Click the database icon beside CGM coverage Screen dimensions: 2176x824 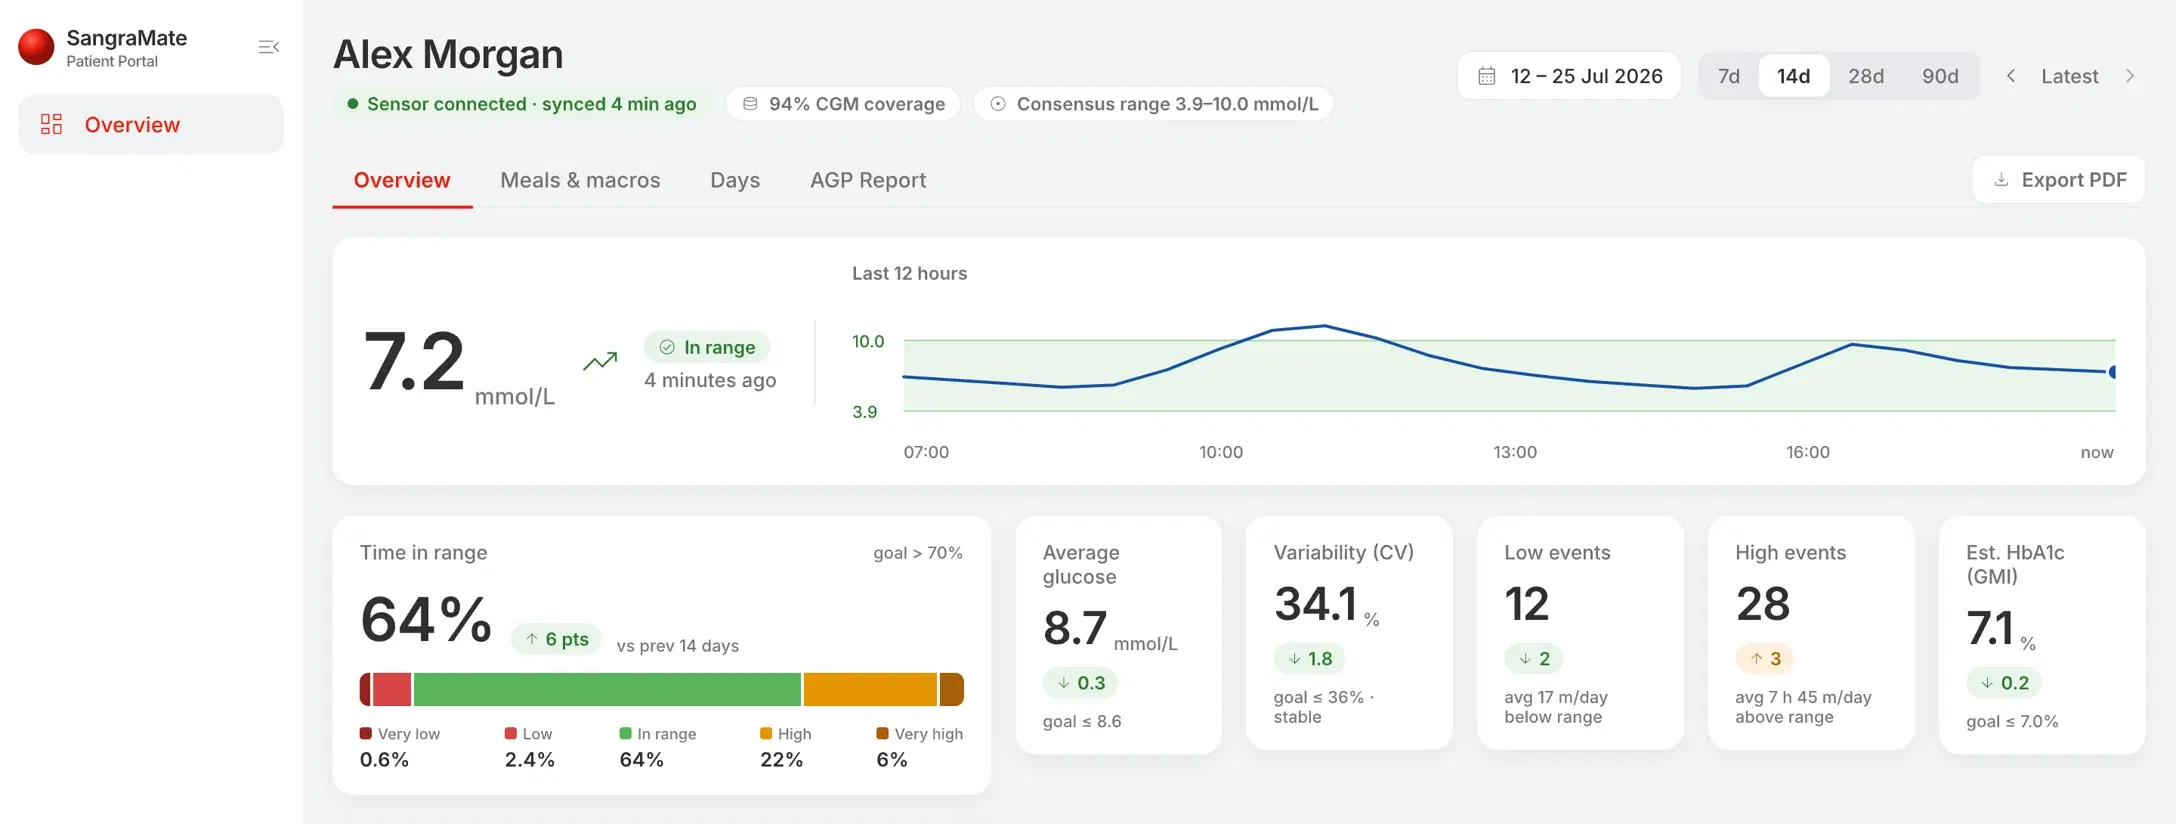point(750,104)
